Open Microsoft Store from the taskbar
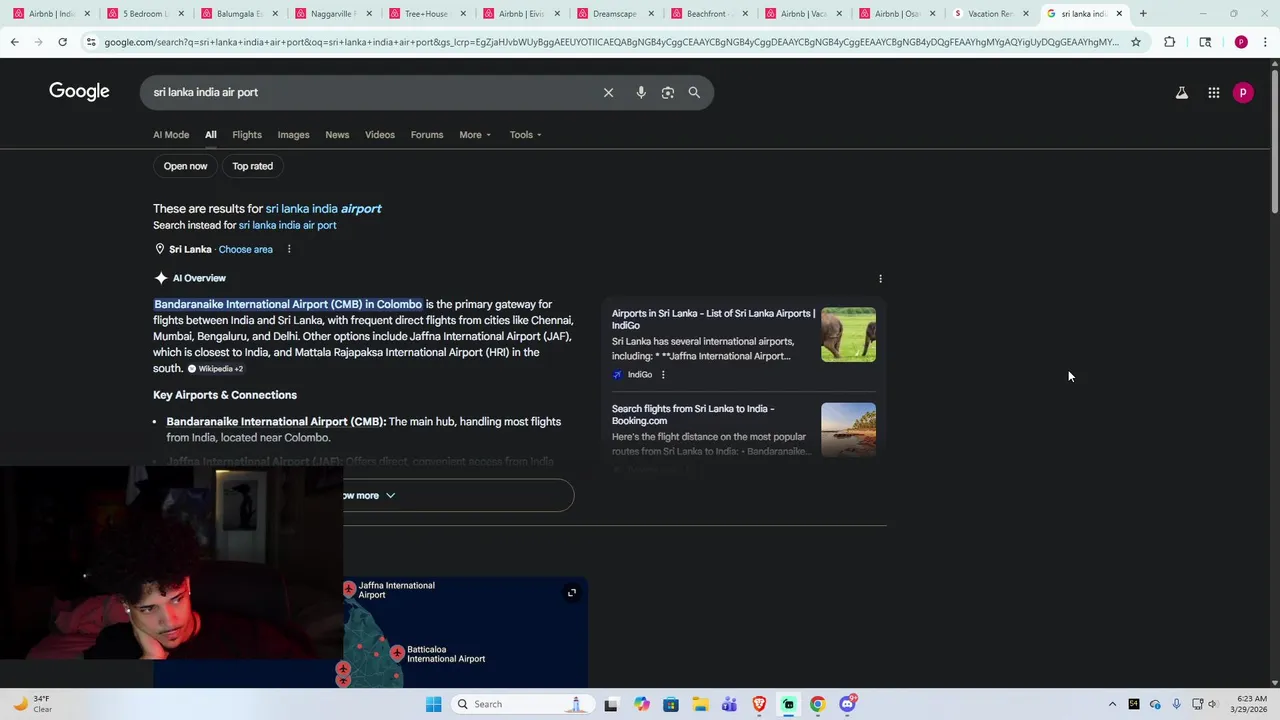1280x720 pixels. pos(671,704)
